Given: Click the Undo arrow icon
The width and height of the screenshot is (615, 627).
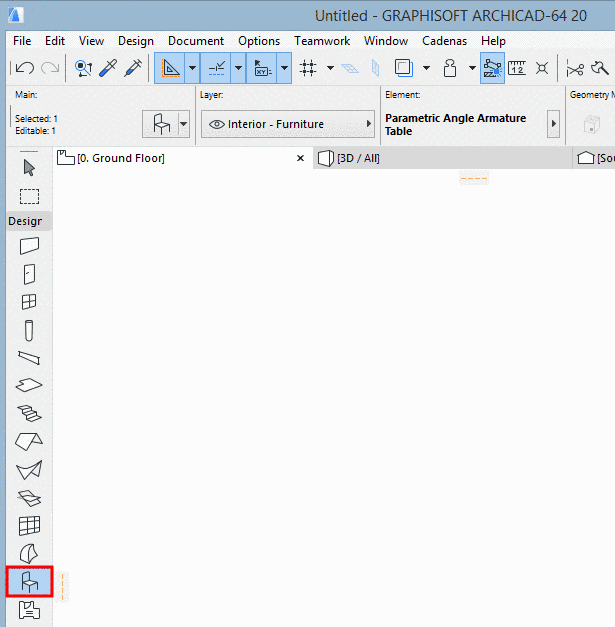Looking at the screenshot, I should click(x=25, y=68).
